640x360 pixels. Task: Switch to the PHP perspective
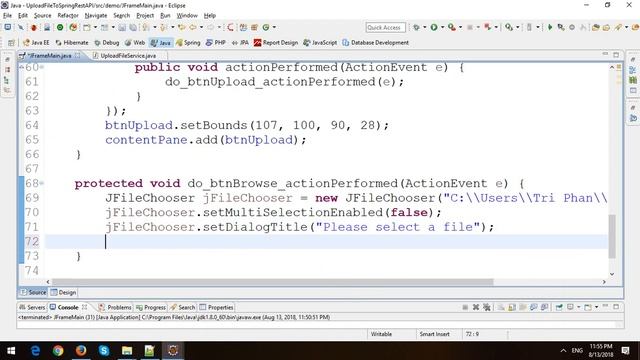click(216, 42)
